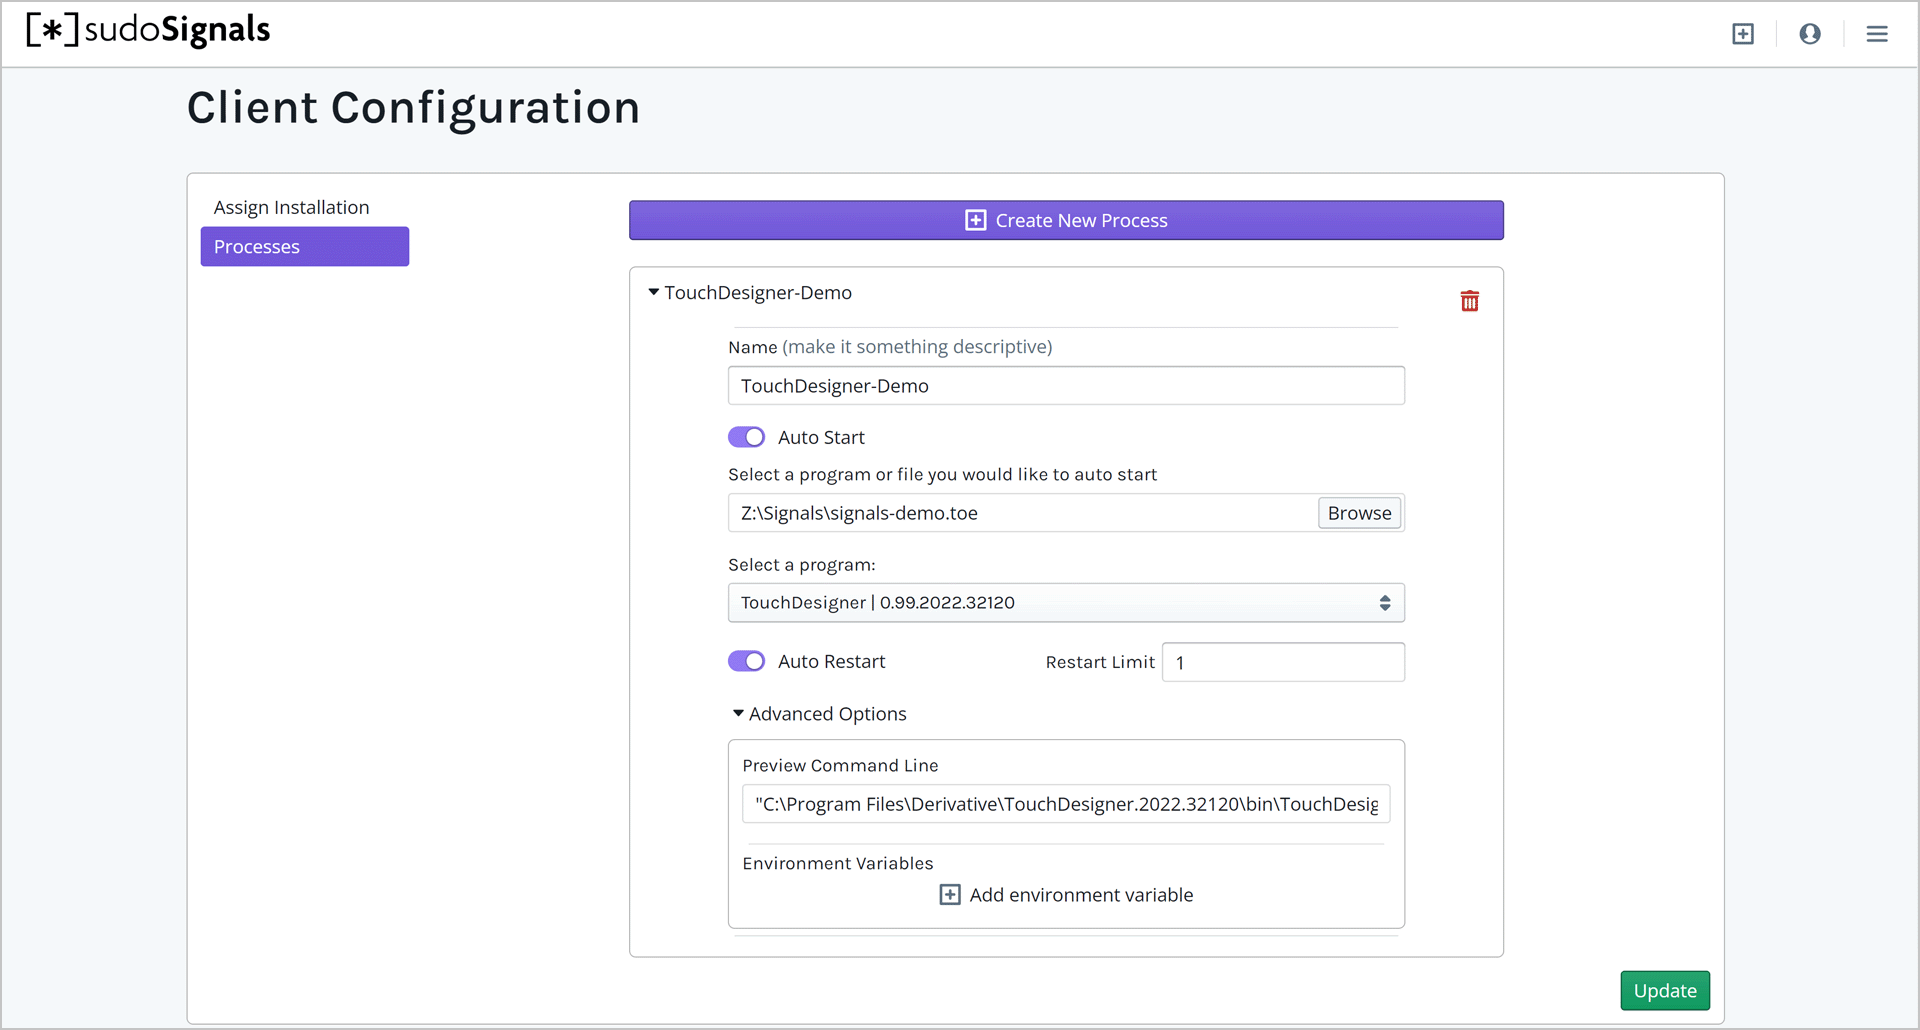The width and height of the screenshot is (1920, 1030).
Task: Click the plus icon beside Add environment variable
Action: [950, 895]
